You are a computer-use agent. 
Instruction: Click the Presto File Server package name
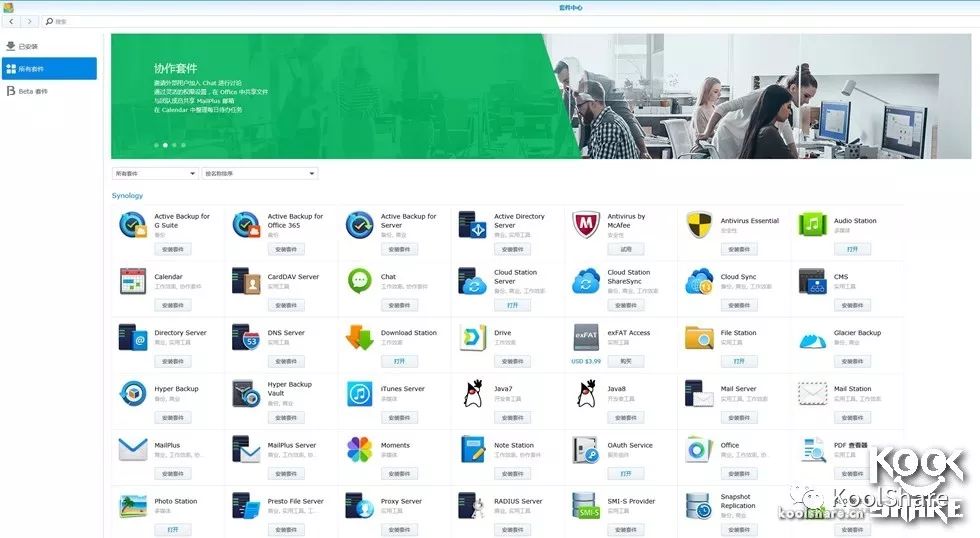296,501
